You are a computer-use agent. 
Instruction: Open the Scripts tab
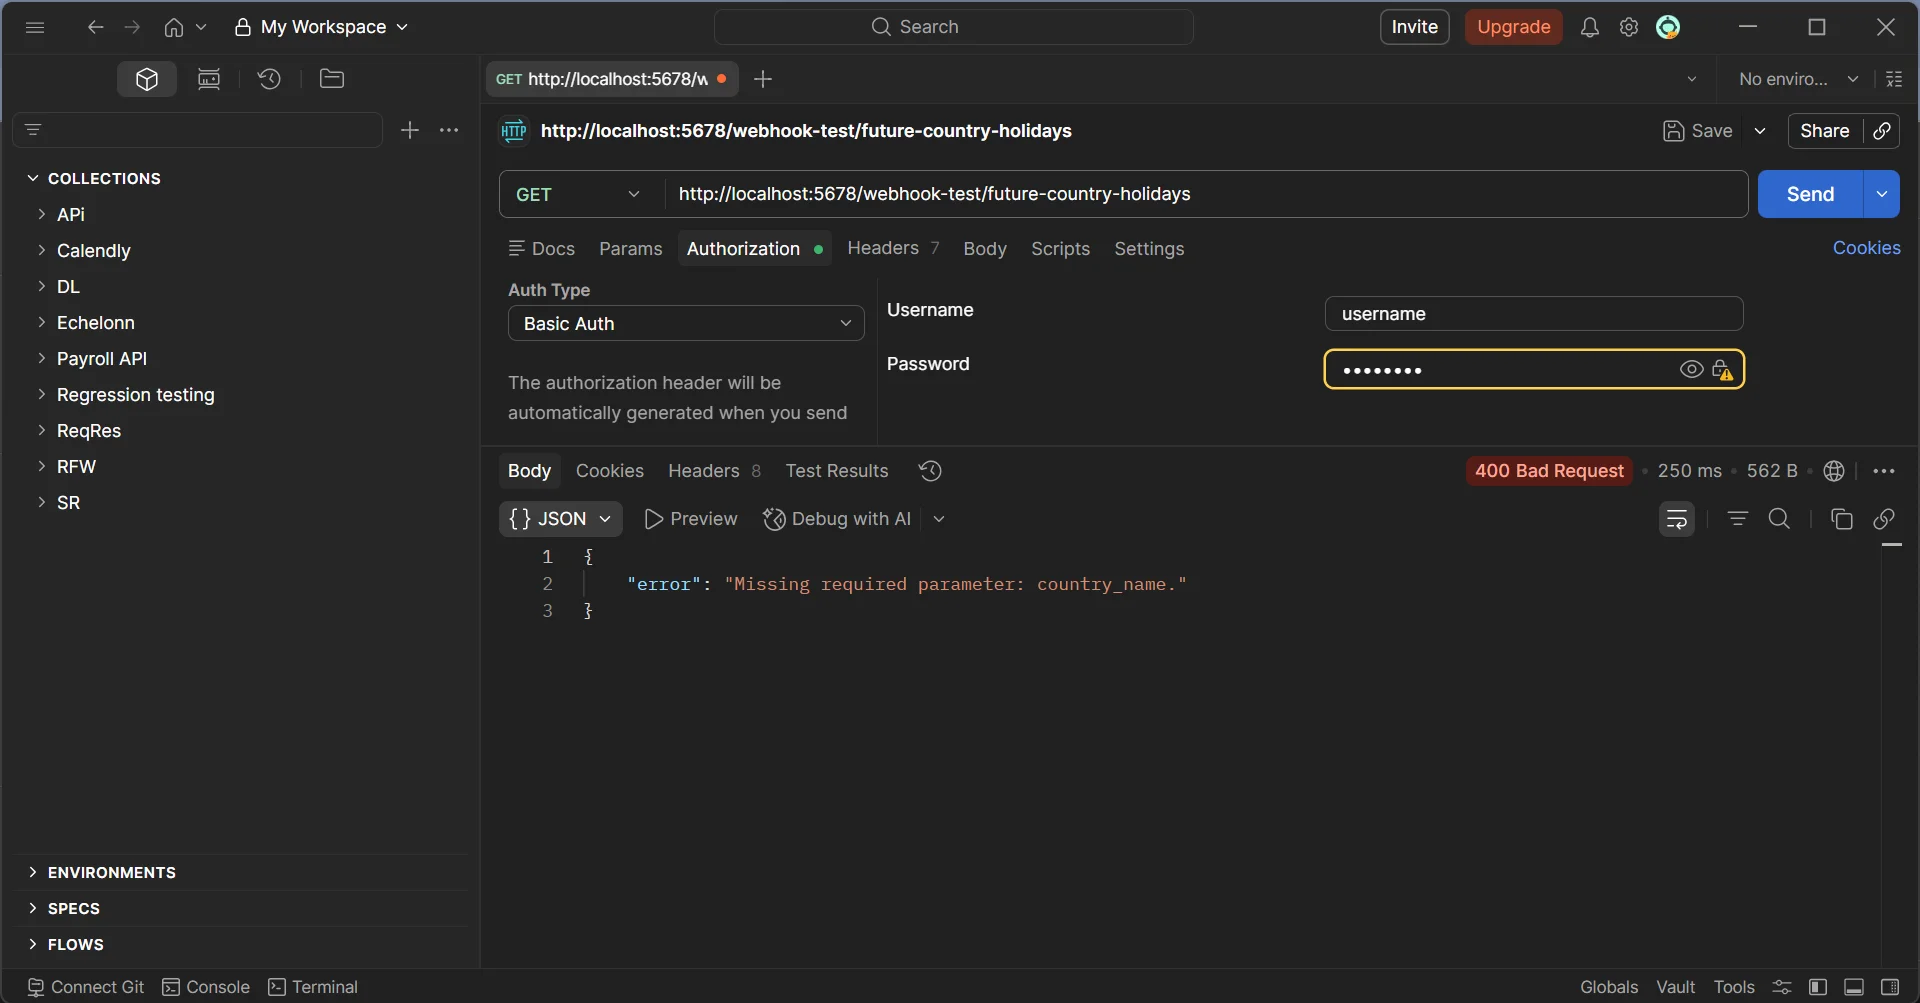click(1060, 249)
